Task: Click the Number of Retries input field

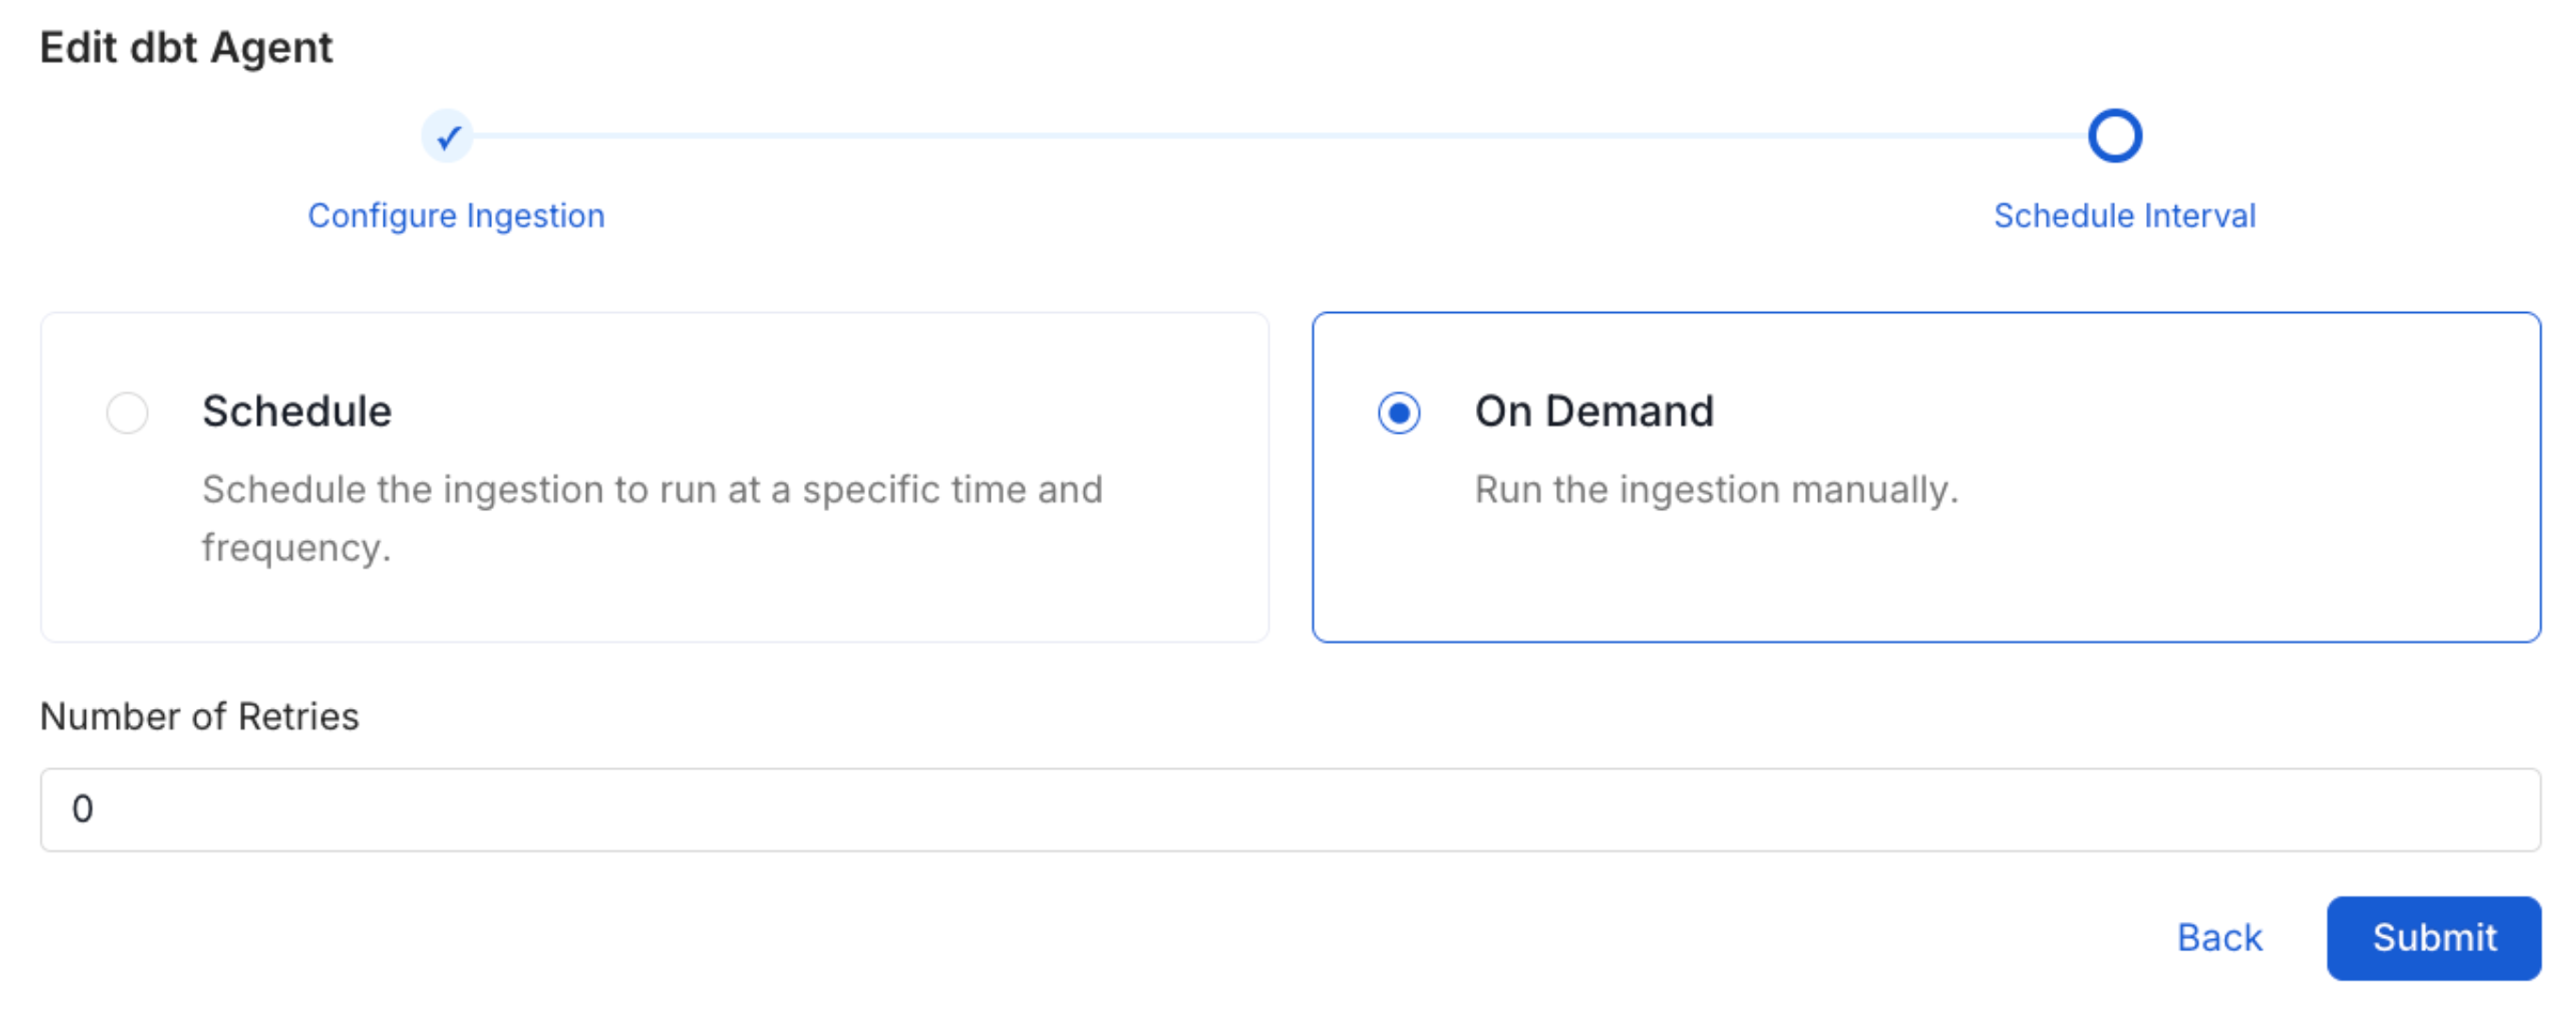Action: [1288, 809]
